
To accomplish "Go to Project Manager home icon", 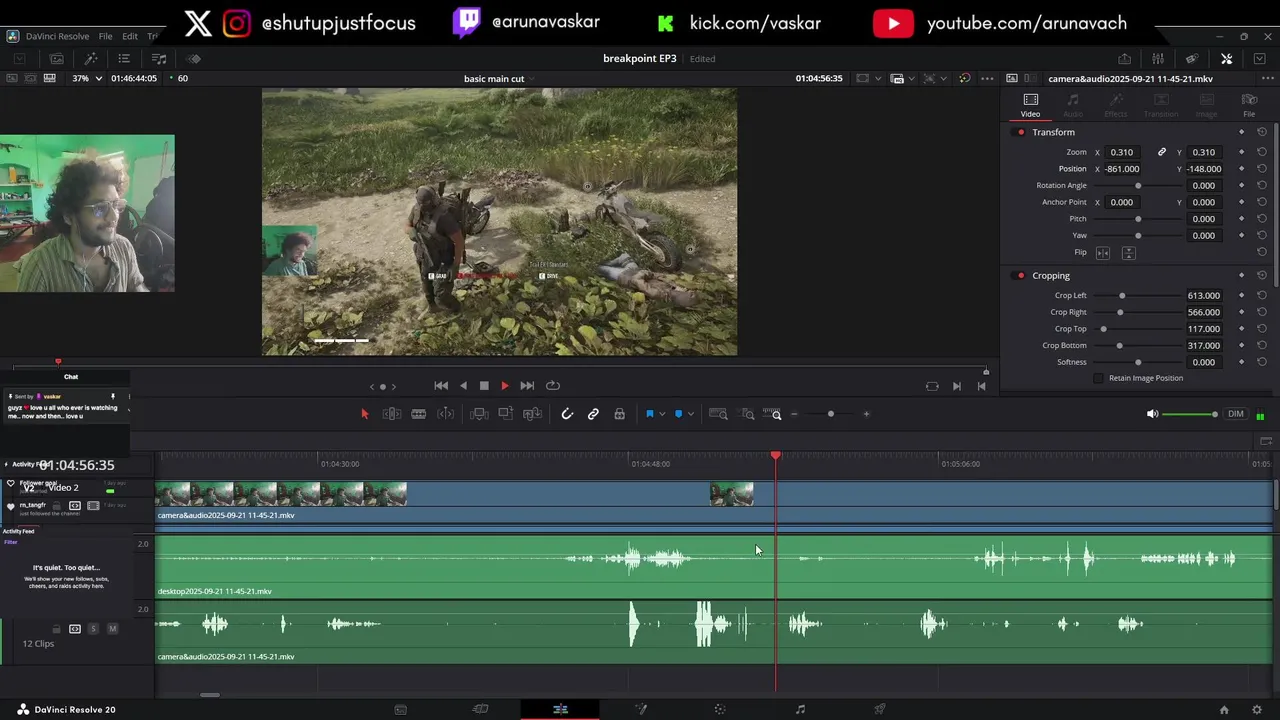I will [1224, 710].
